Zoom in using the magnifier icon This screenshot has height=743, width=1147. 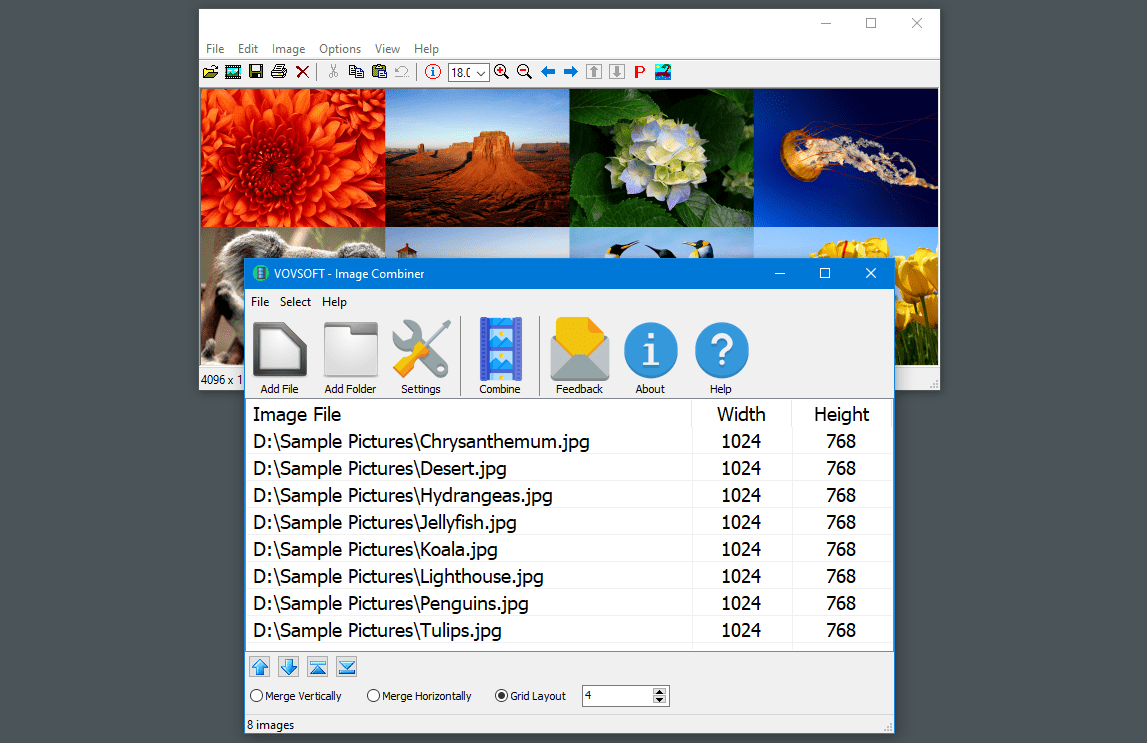(501, 71)
